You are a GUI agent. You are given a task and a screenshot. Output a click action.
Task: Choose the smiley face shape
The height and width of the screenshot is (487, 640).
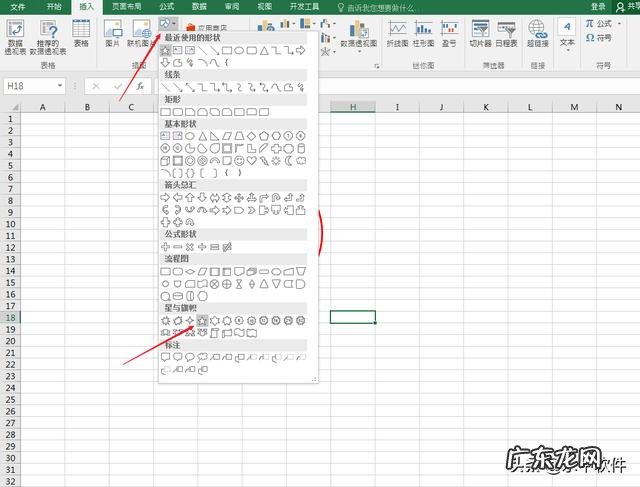pos(239,161)
